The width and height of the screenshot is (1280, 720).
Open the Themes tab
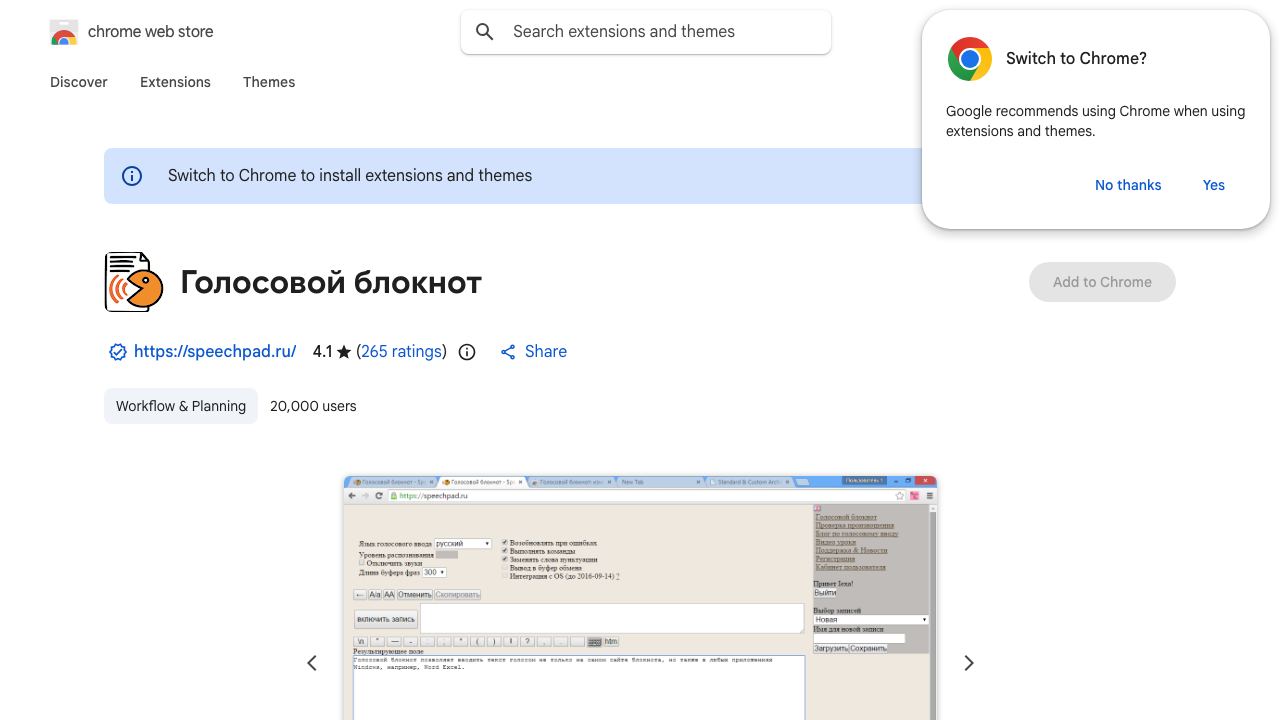tap(269, 82)
